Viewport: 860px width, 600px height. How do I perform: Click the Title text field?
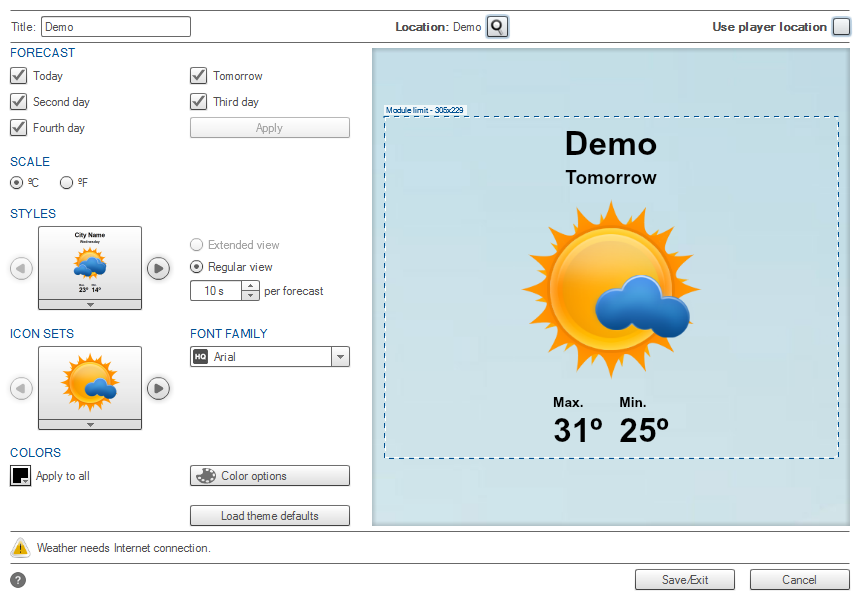(116, 27)
